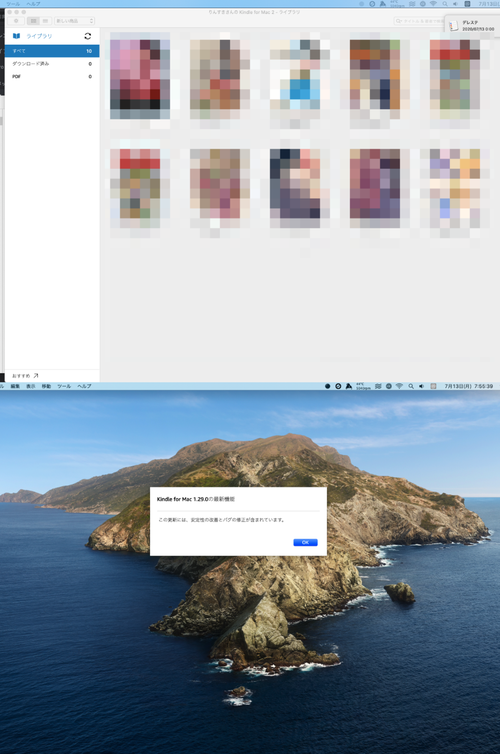Open the ツール menu in lower menu bar

pos(64,386)
